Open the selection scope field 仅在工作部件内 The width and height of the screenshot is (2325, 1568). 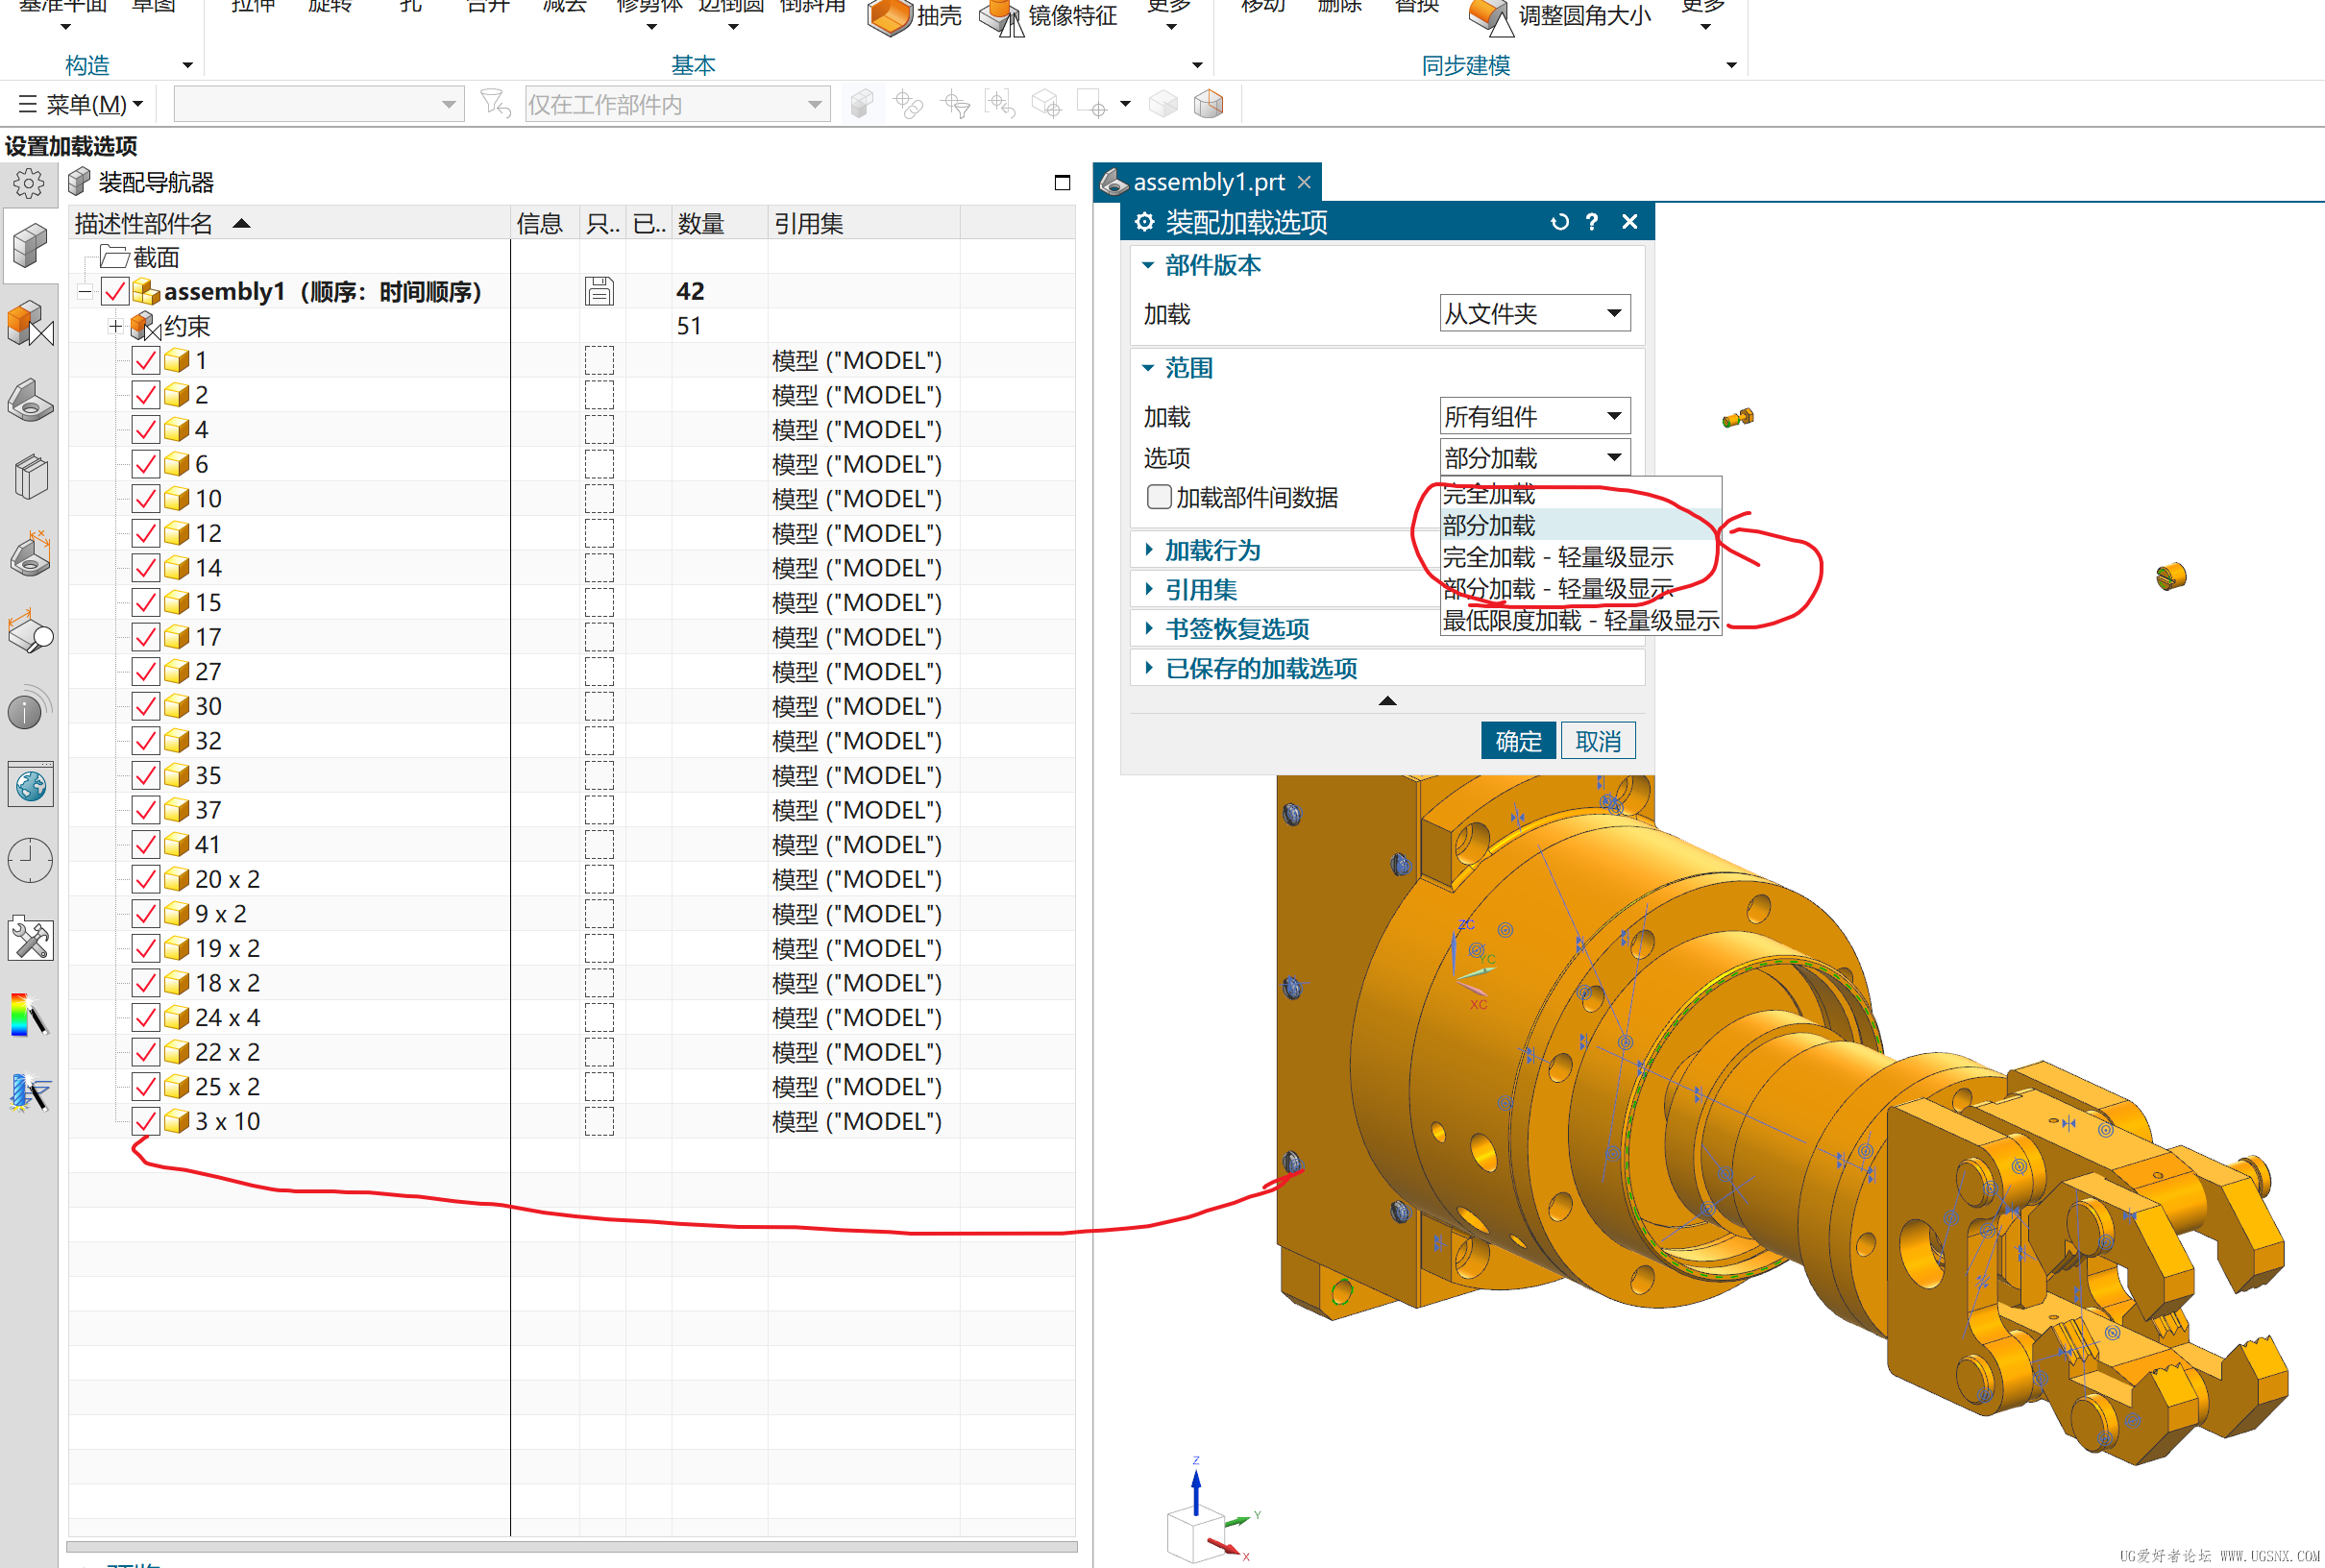click(x=677, y=104)
